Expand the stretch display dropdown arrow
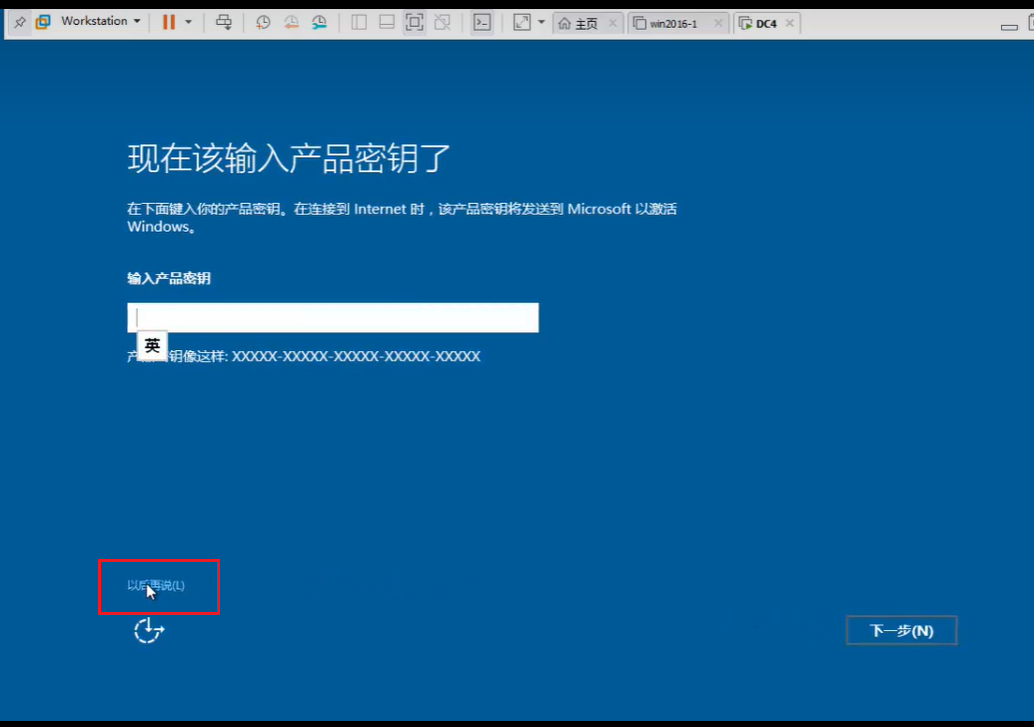 541,22
